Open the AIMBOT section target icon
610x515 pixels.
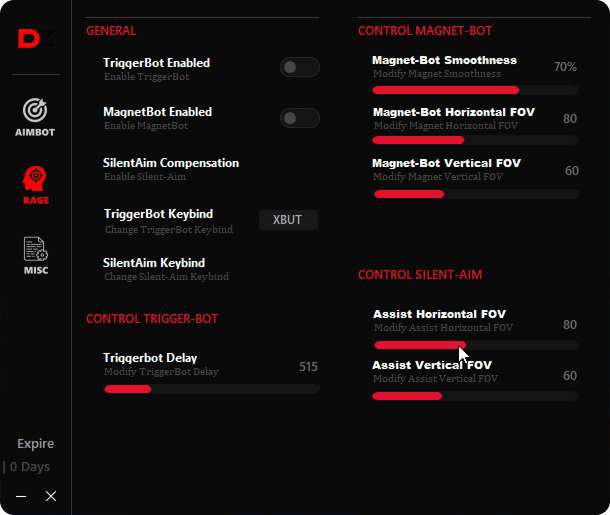tap(35, 110)
